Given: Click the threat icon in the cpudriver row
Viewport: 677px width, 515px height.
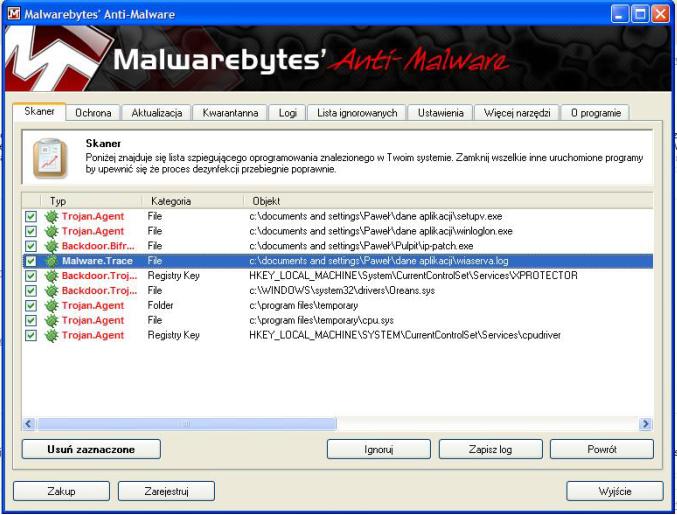Looking at the screenshot, I should [x=51, y=335].
